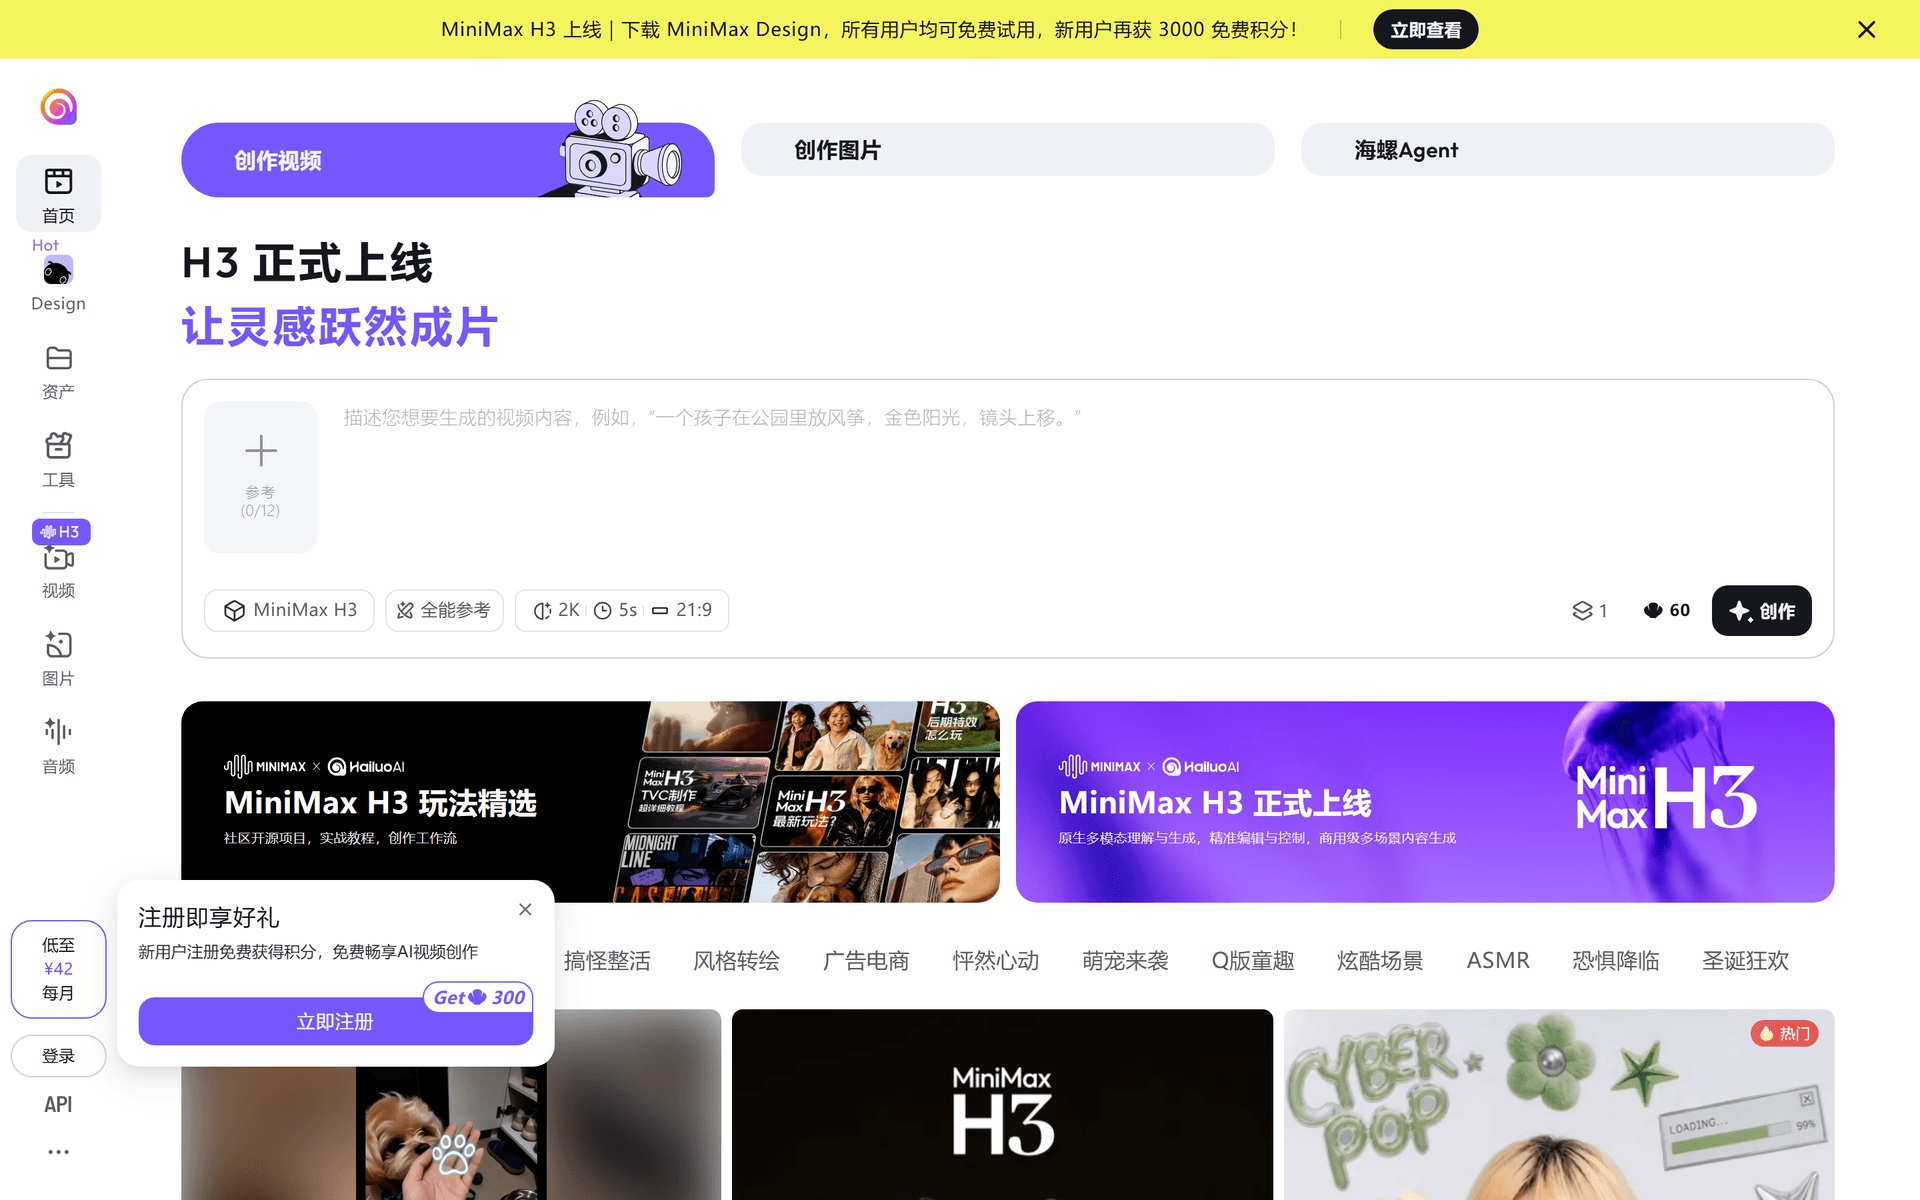Click the layers count icon showing 1

tap(1589, 611)
